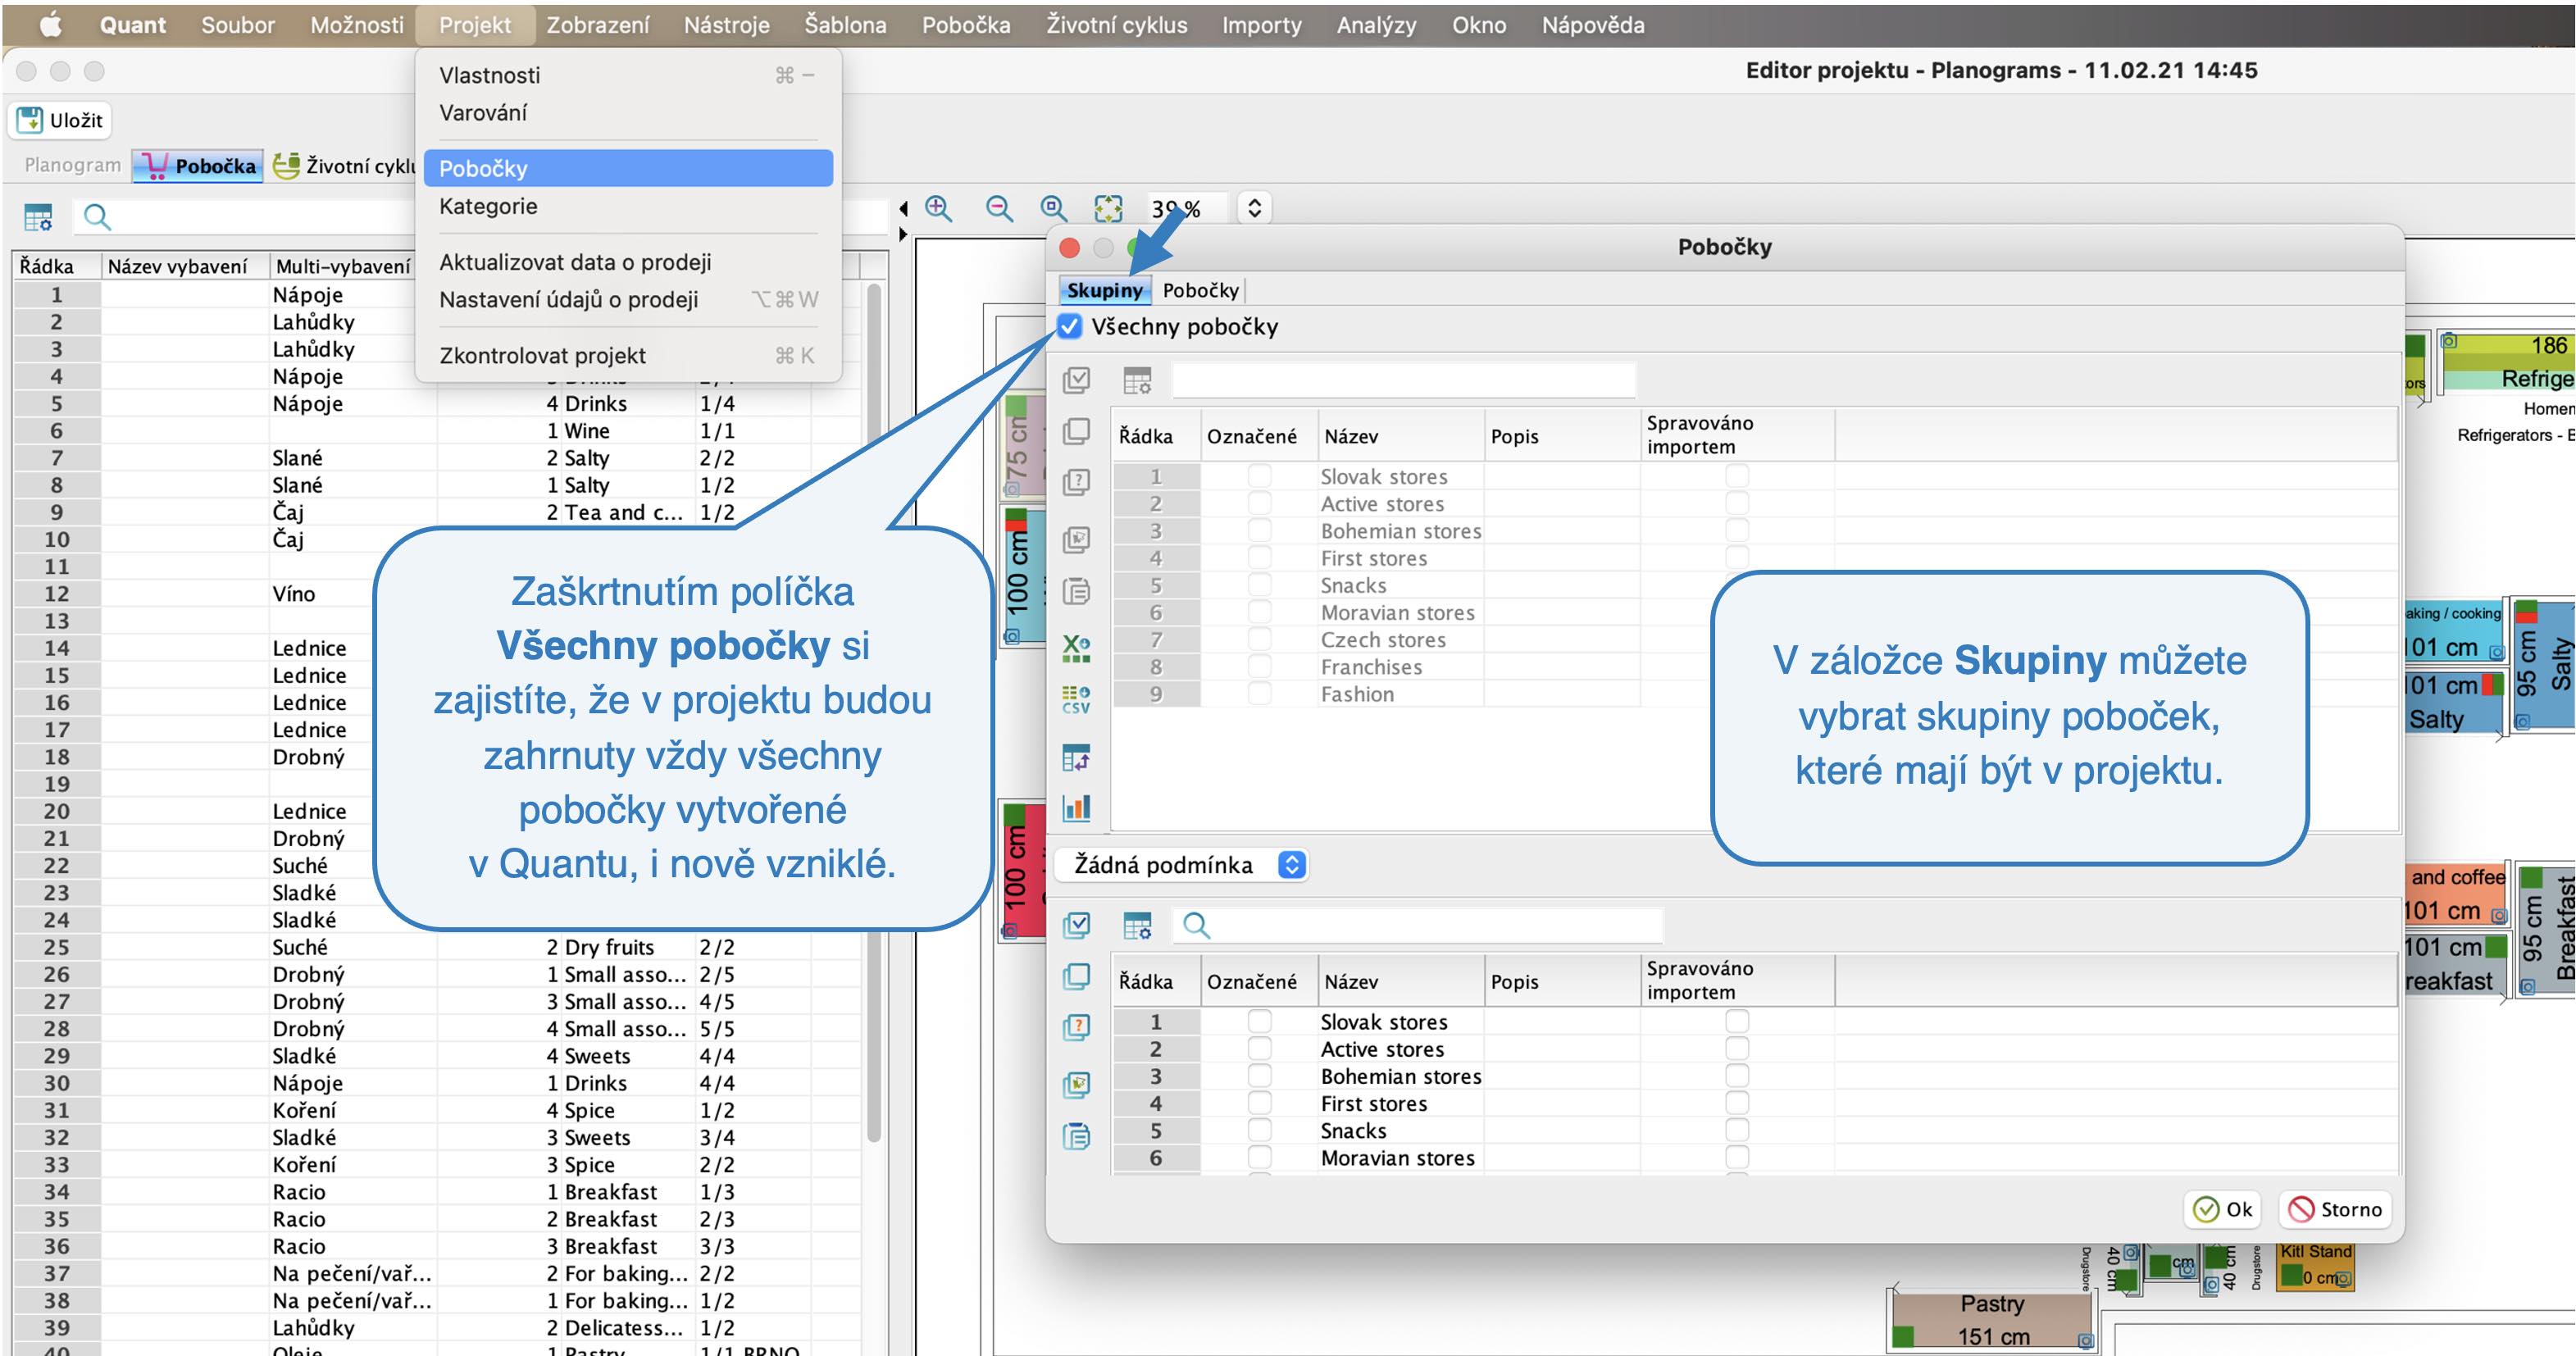Check Označené box for lower First stores
2576x1356 pixels.
[x=1259, y=1103]
